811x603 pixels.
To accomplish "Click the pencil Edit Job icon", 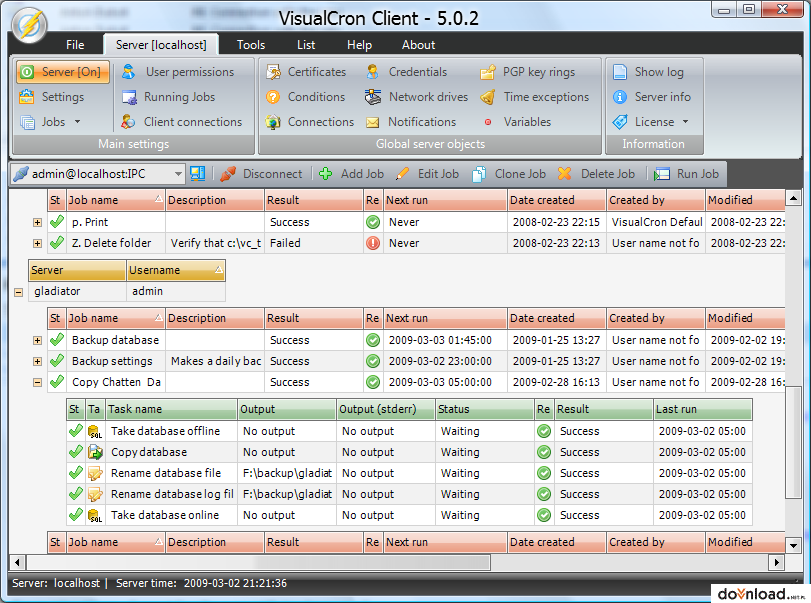I will point(402,174).
